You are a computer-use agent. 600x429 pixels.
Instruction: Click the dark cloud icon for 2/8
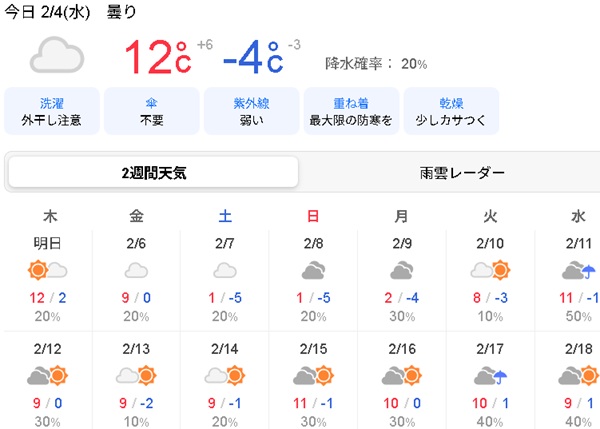(x=313, y=270)
